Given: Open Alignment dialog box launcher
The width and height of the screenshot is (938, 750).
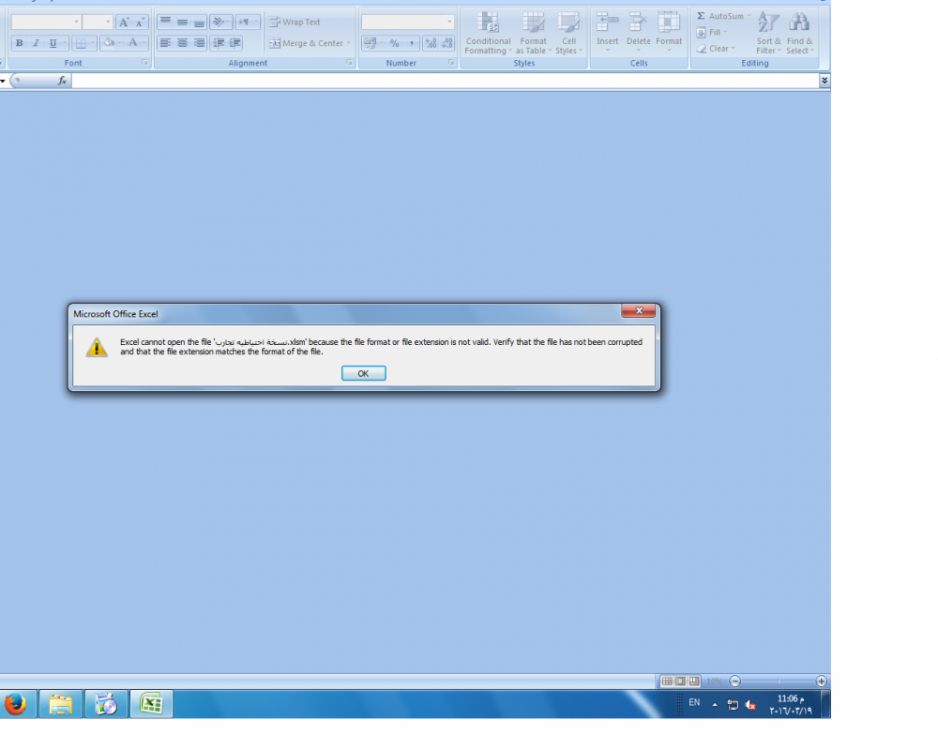Looking at the screenshot, I should pos(349,63).
